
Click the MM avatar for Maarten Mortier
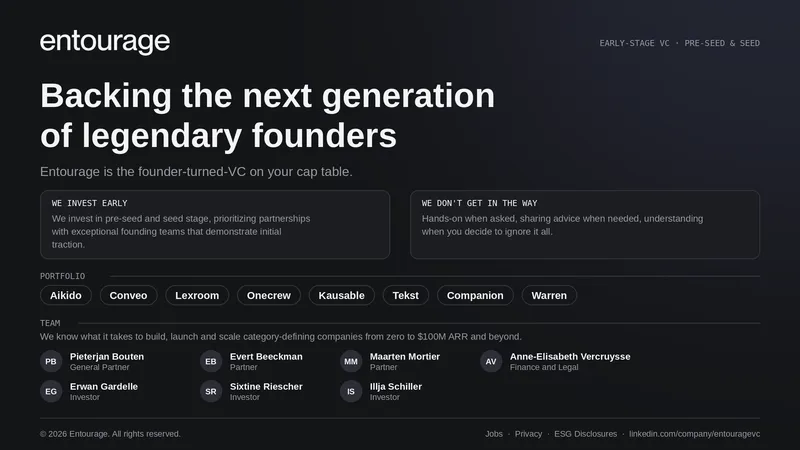(x=351, y=361)
